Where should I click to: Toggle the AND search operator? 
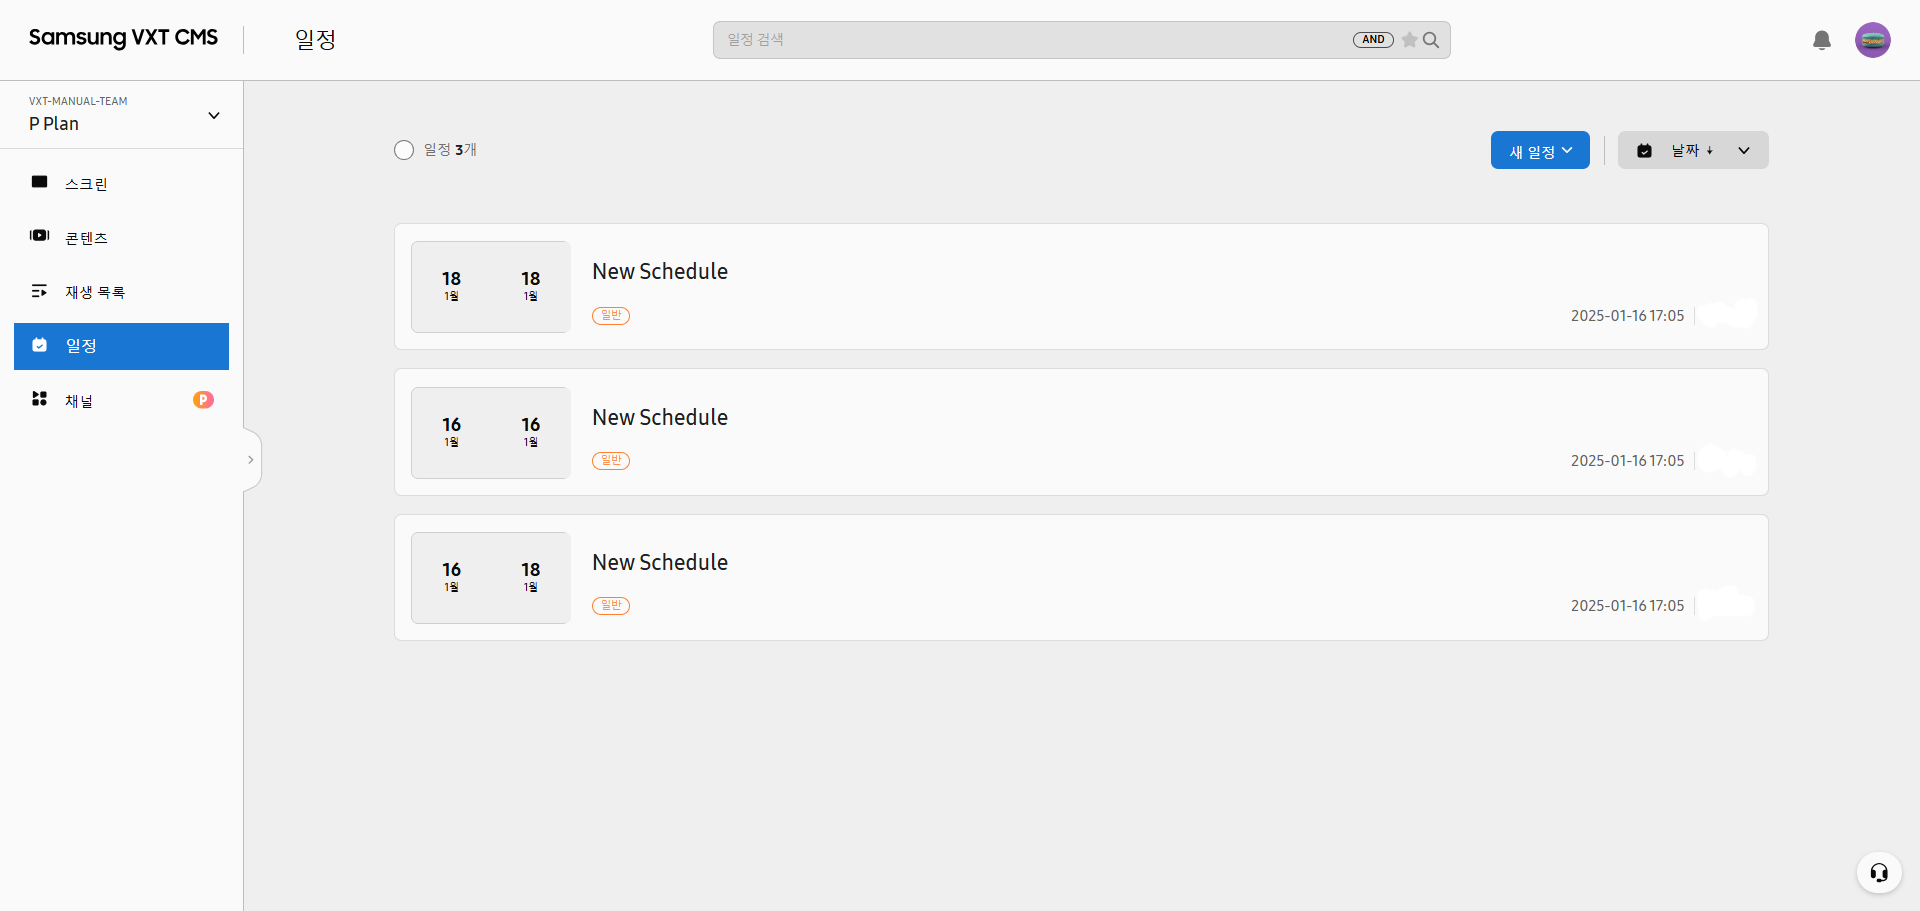[1373, 40]
